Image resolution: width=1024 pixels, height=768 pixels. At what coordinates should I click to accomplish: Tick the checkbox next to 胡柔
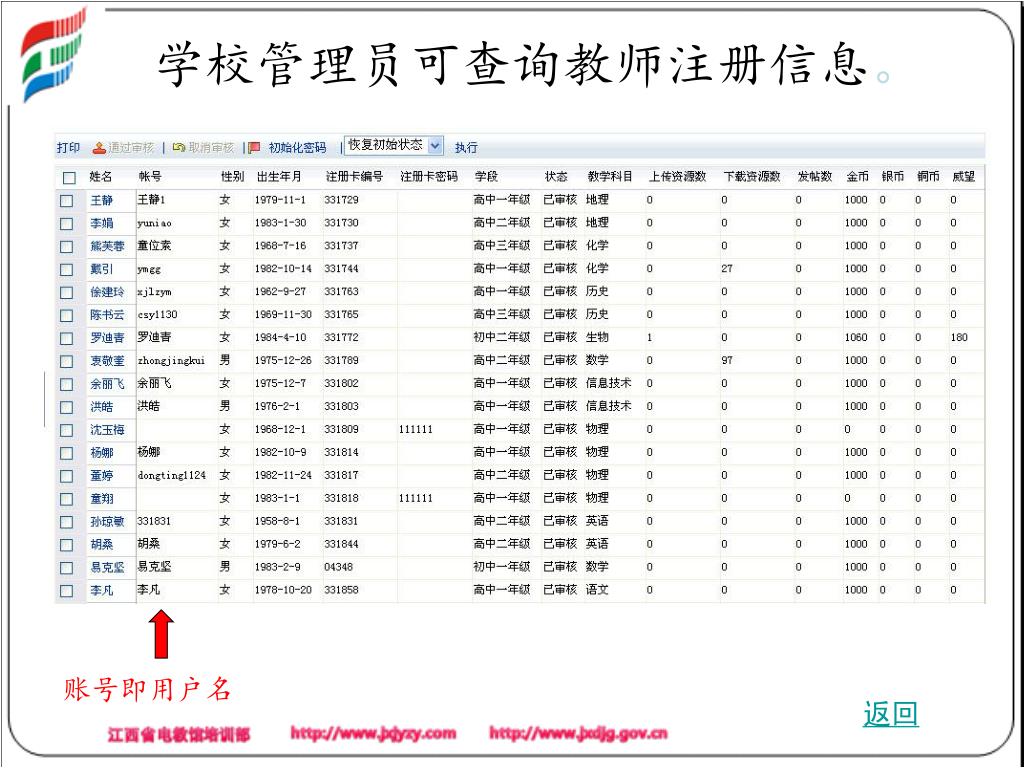coord(67,545)
